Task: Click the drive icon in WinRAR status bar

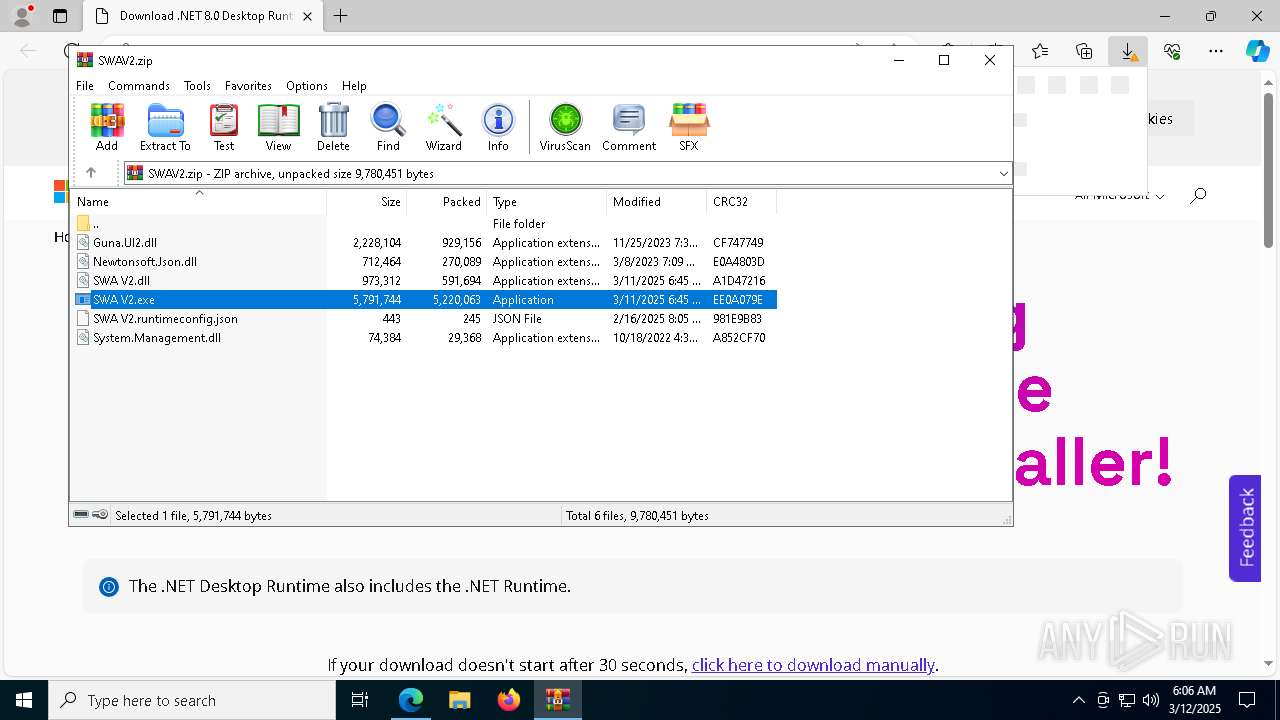Action: [x=81, y=515]
